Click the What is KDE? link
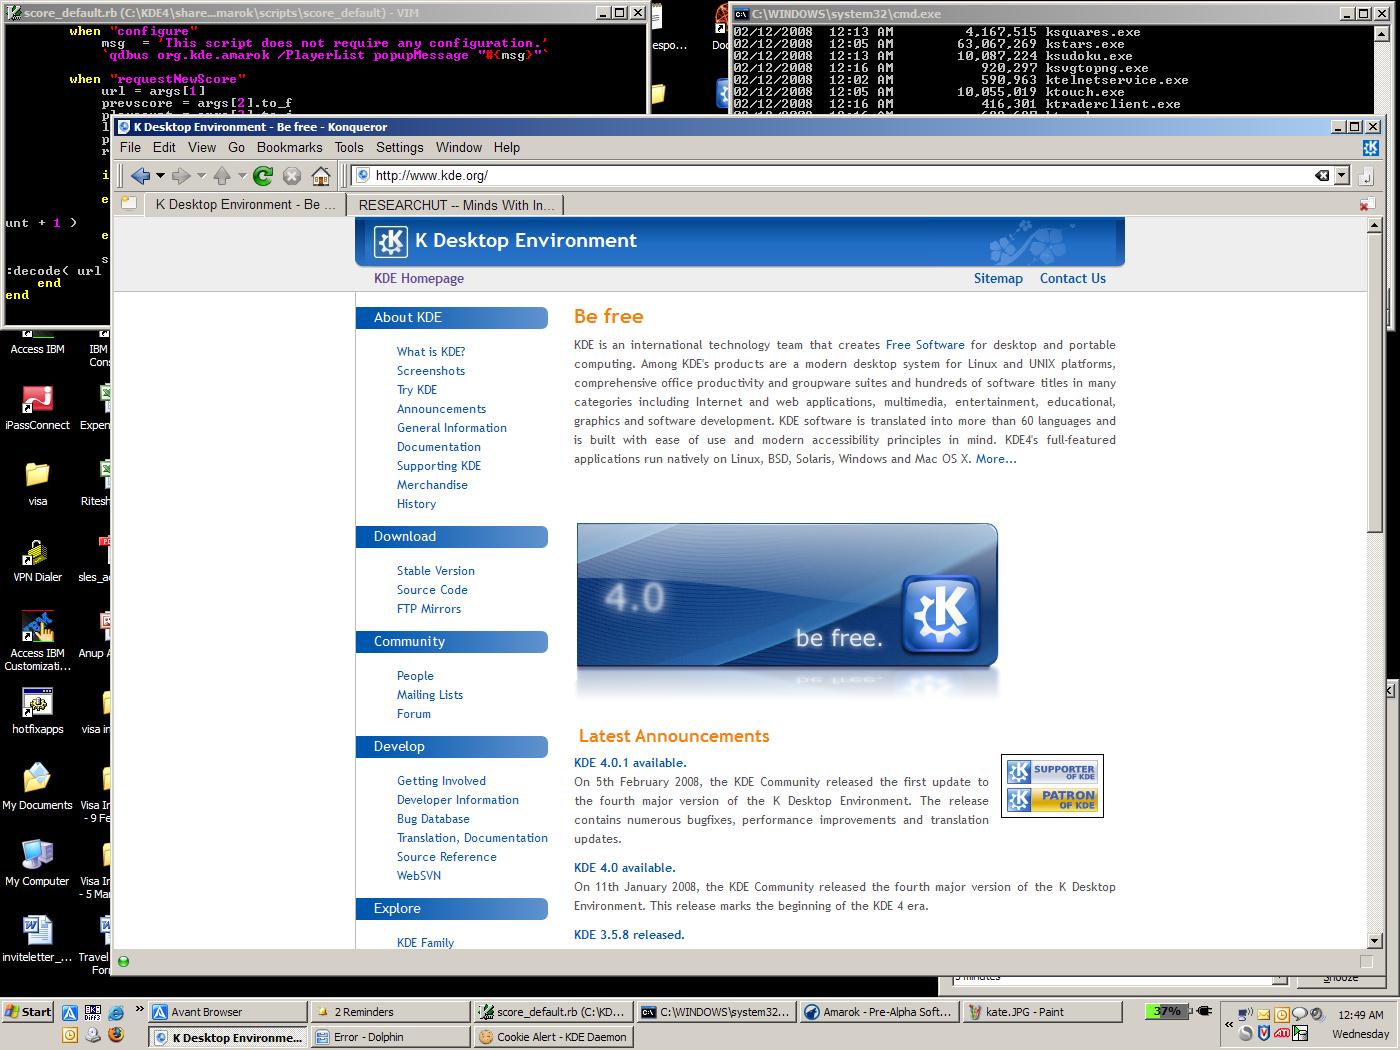The height and width of the screenshot is (1050, 1400). pos(431,352)
